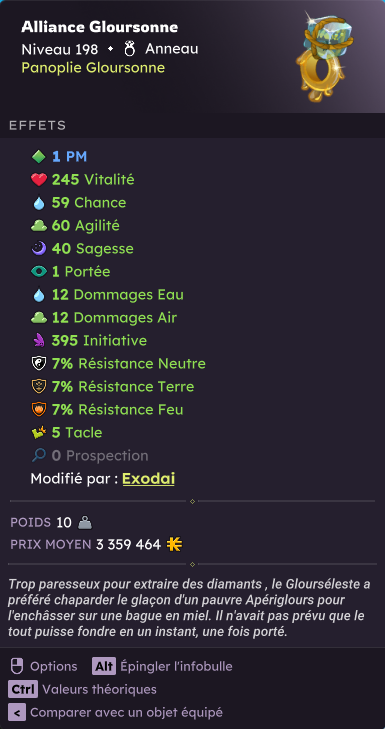Click the magnifier Prospection icon
Image resolution: width=385 pixels, height=729 pixels.
tap(39, 456)
